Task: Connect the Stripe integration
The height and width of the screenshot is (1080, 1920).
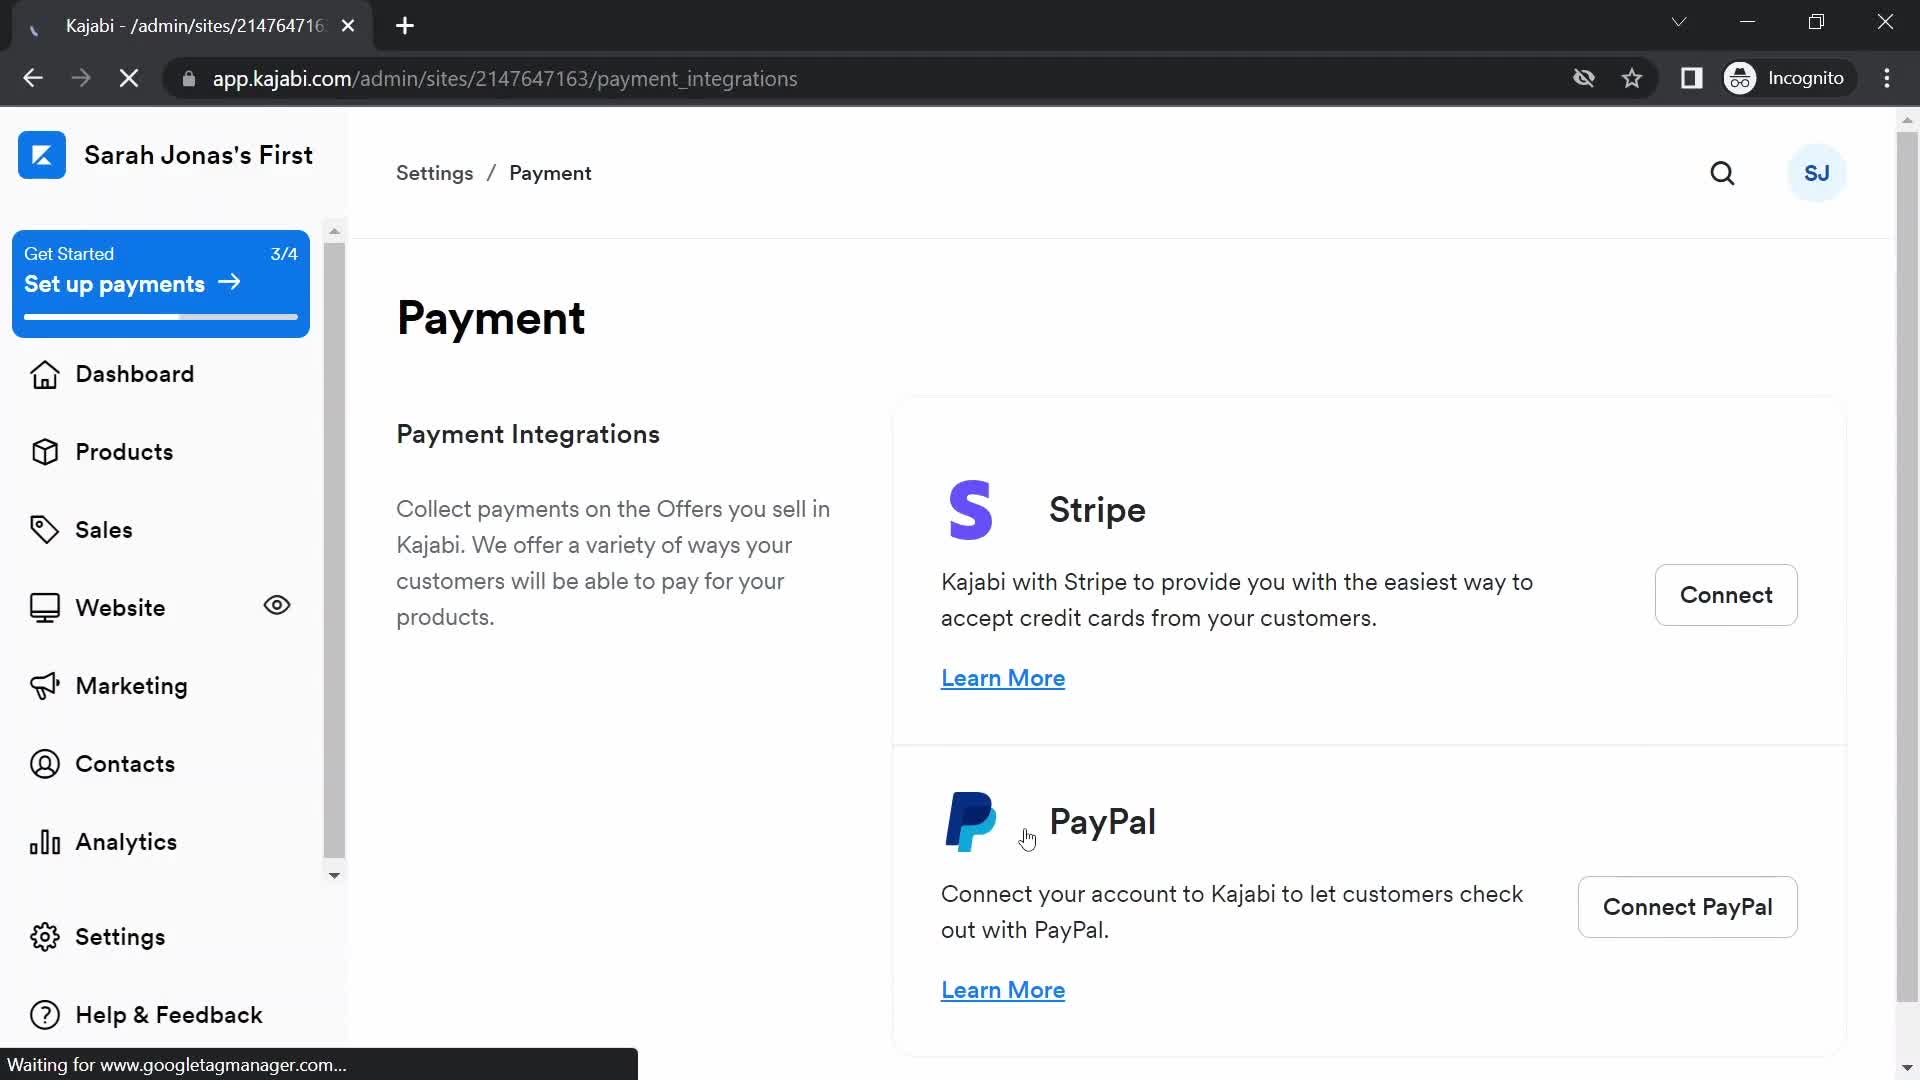Action: point(1726,595)
